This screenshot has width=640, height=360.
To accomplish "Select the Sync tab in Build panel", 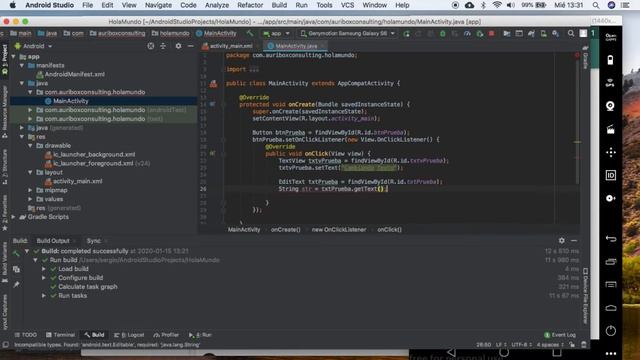I will [93, 241].
